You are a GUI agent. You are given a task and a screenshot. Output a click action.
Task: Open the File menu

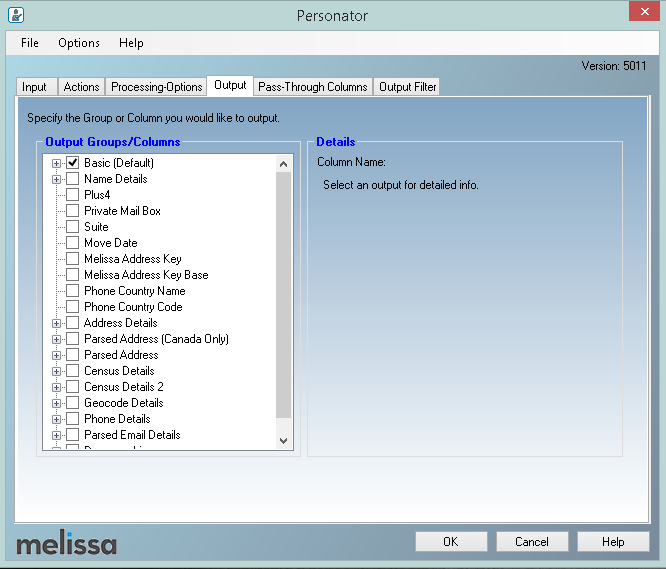30,43
